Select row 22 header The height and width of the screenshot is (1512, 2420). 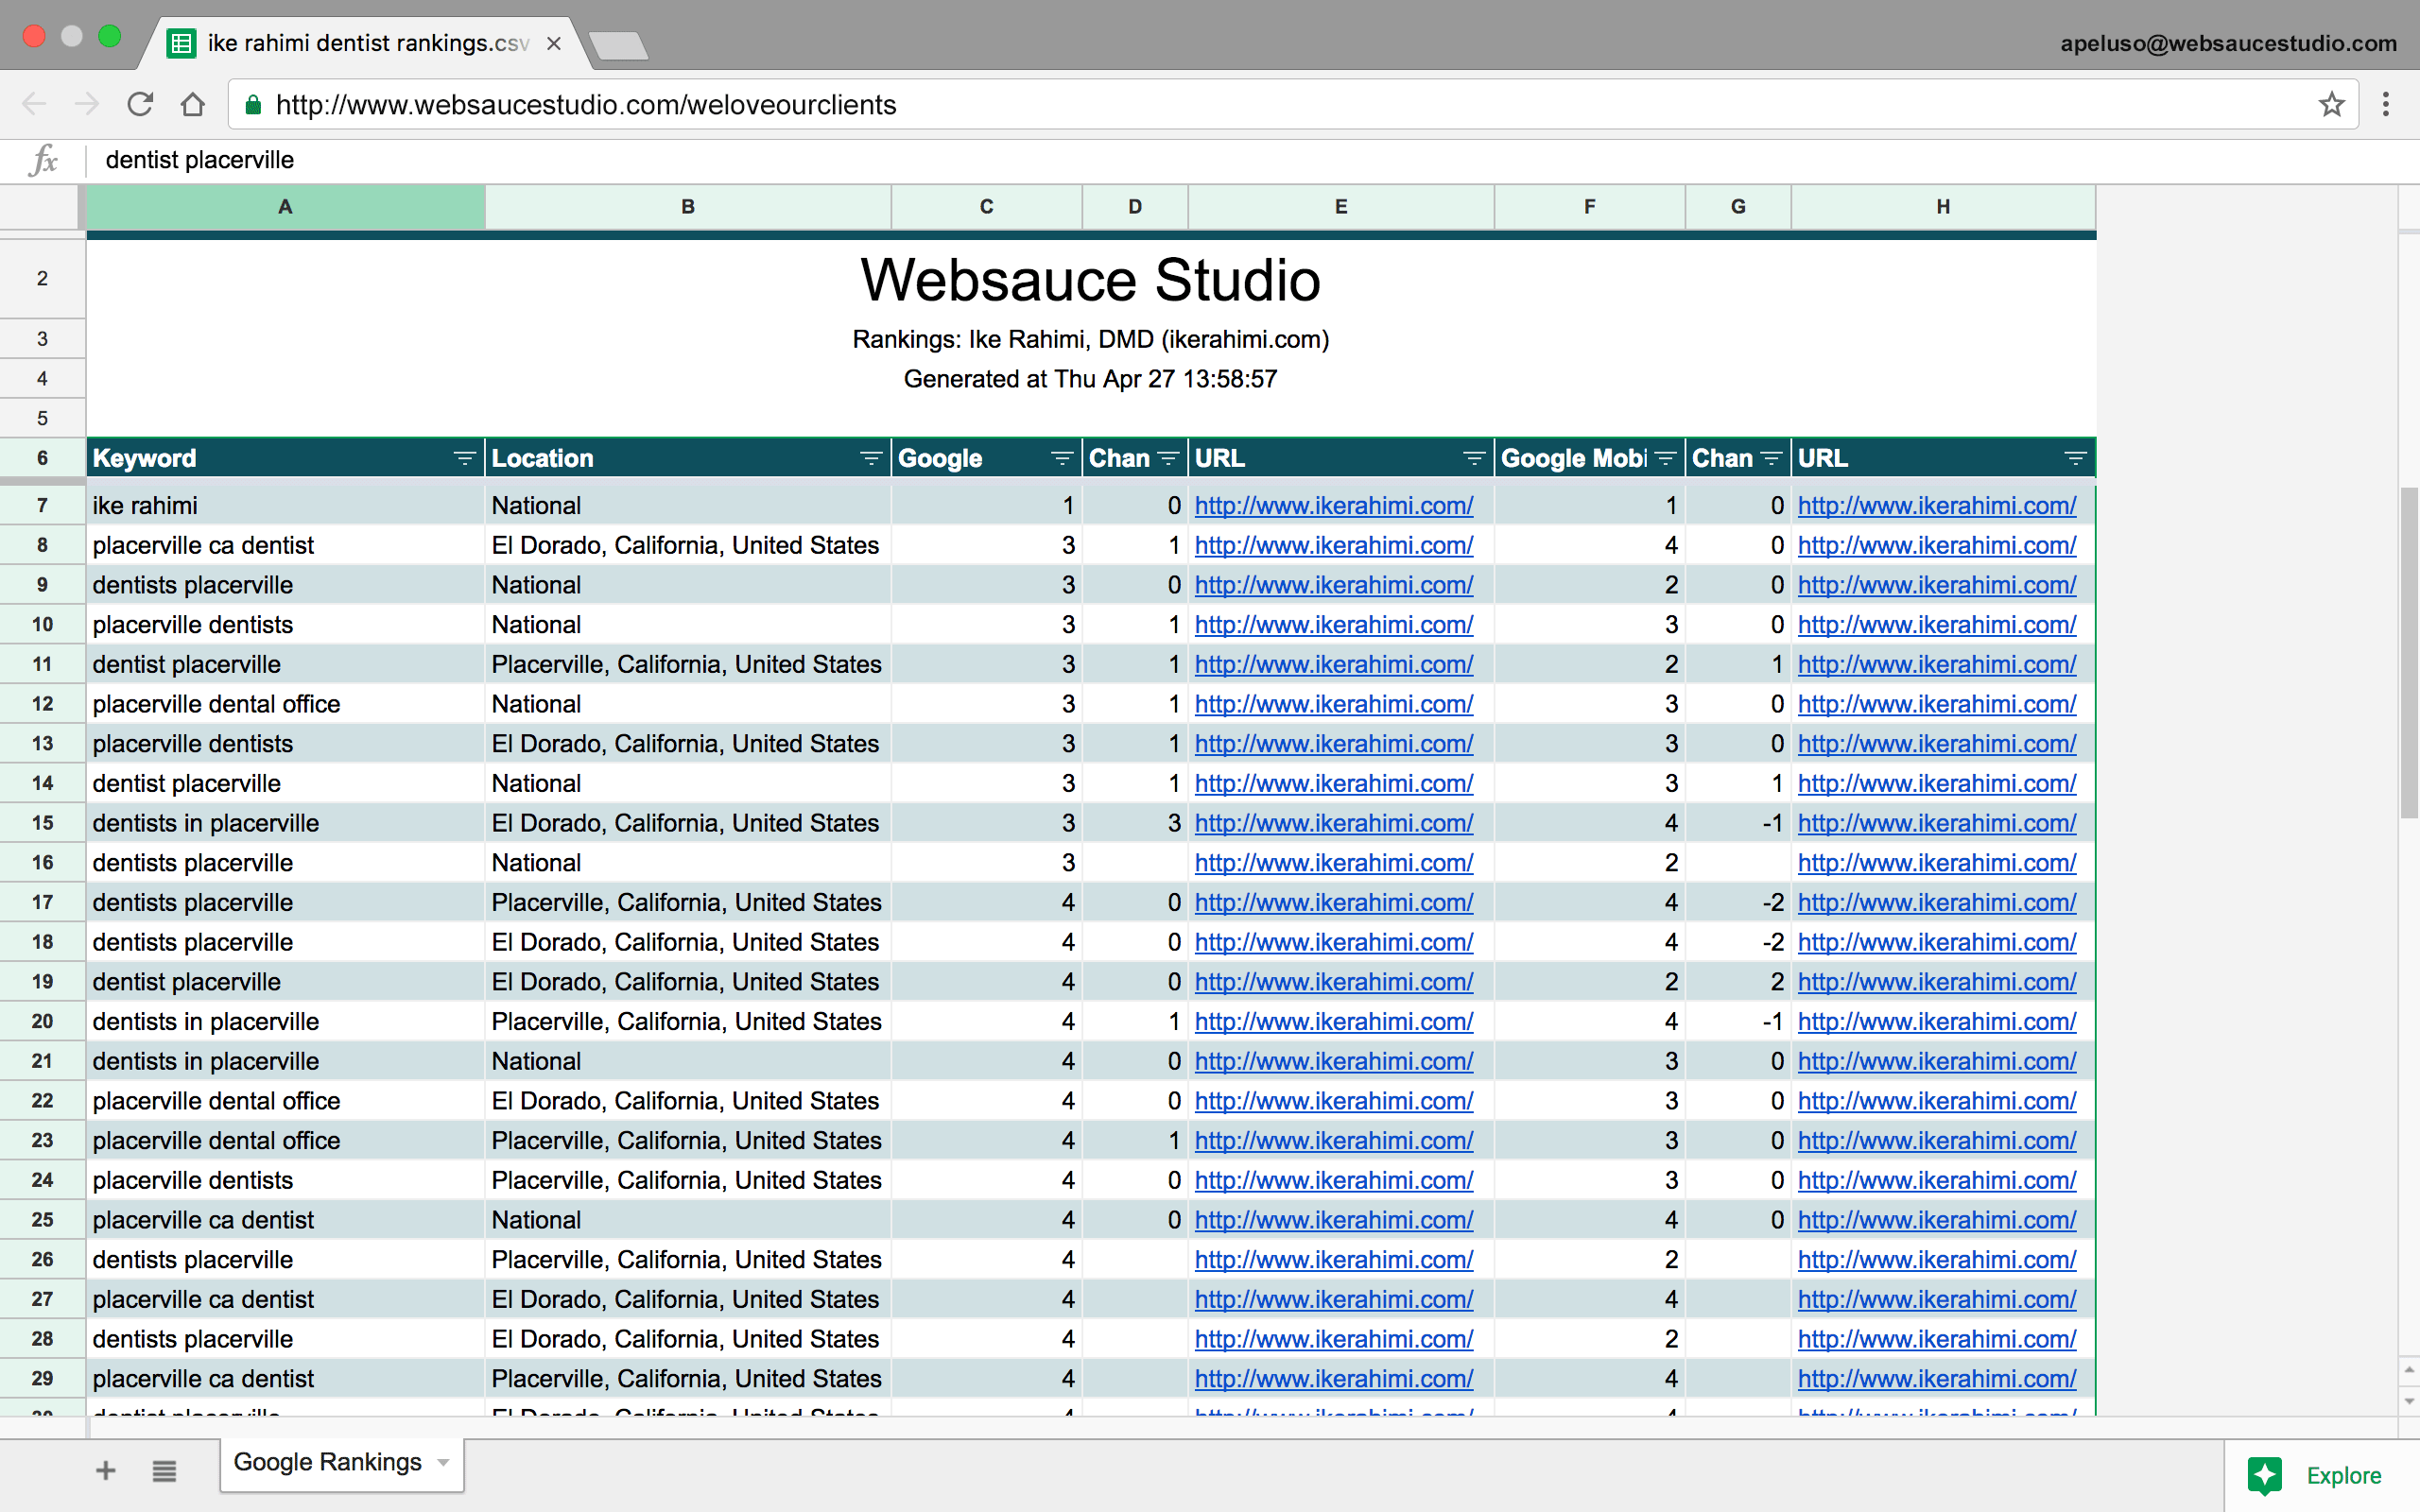[42, 1101]
